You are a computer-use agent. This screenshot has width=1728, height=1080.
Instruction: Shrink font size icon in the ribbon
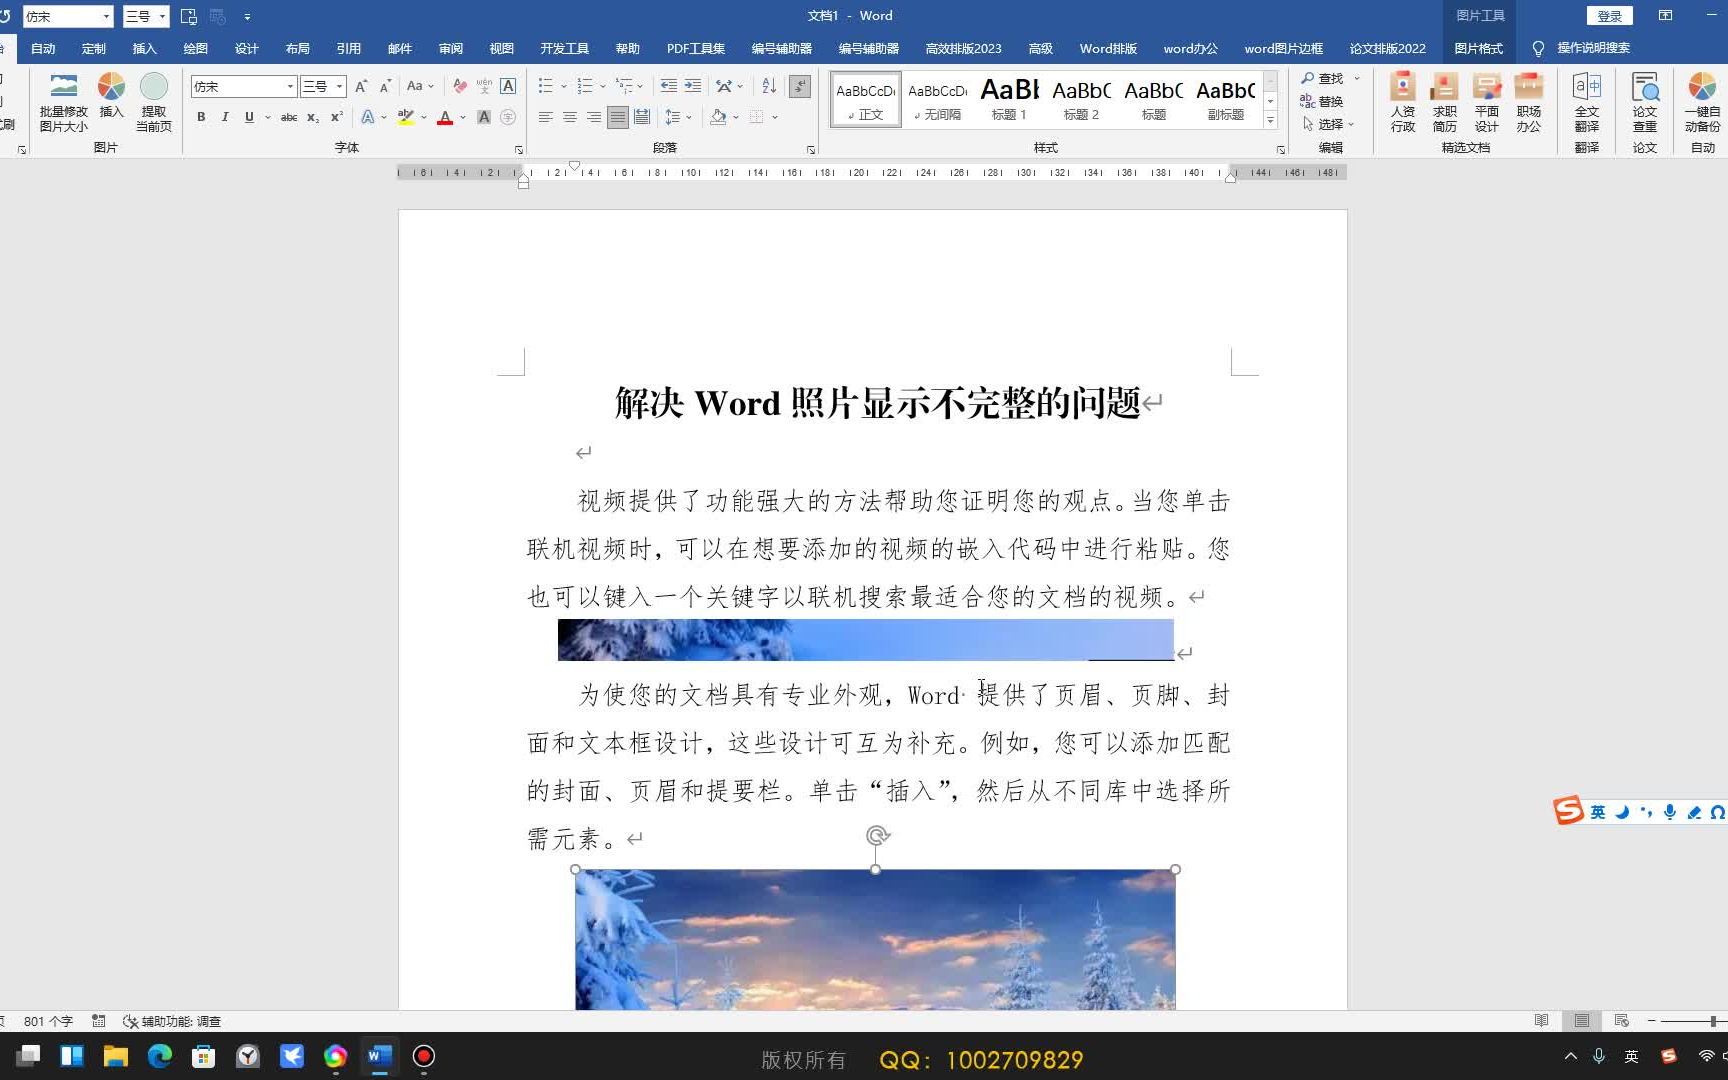coord(385,86)
